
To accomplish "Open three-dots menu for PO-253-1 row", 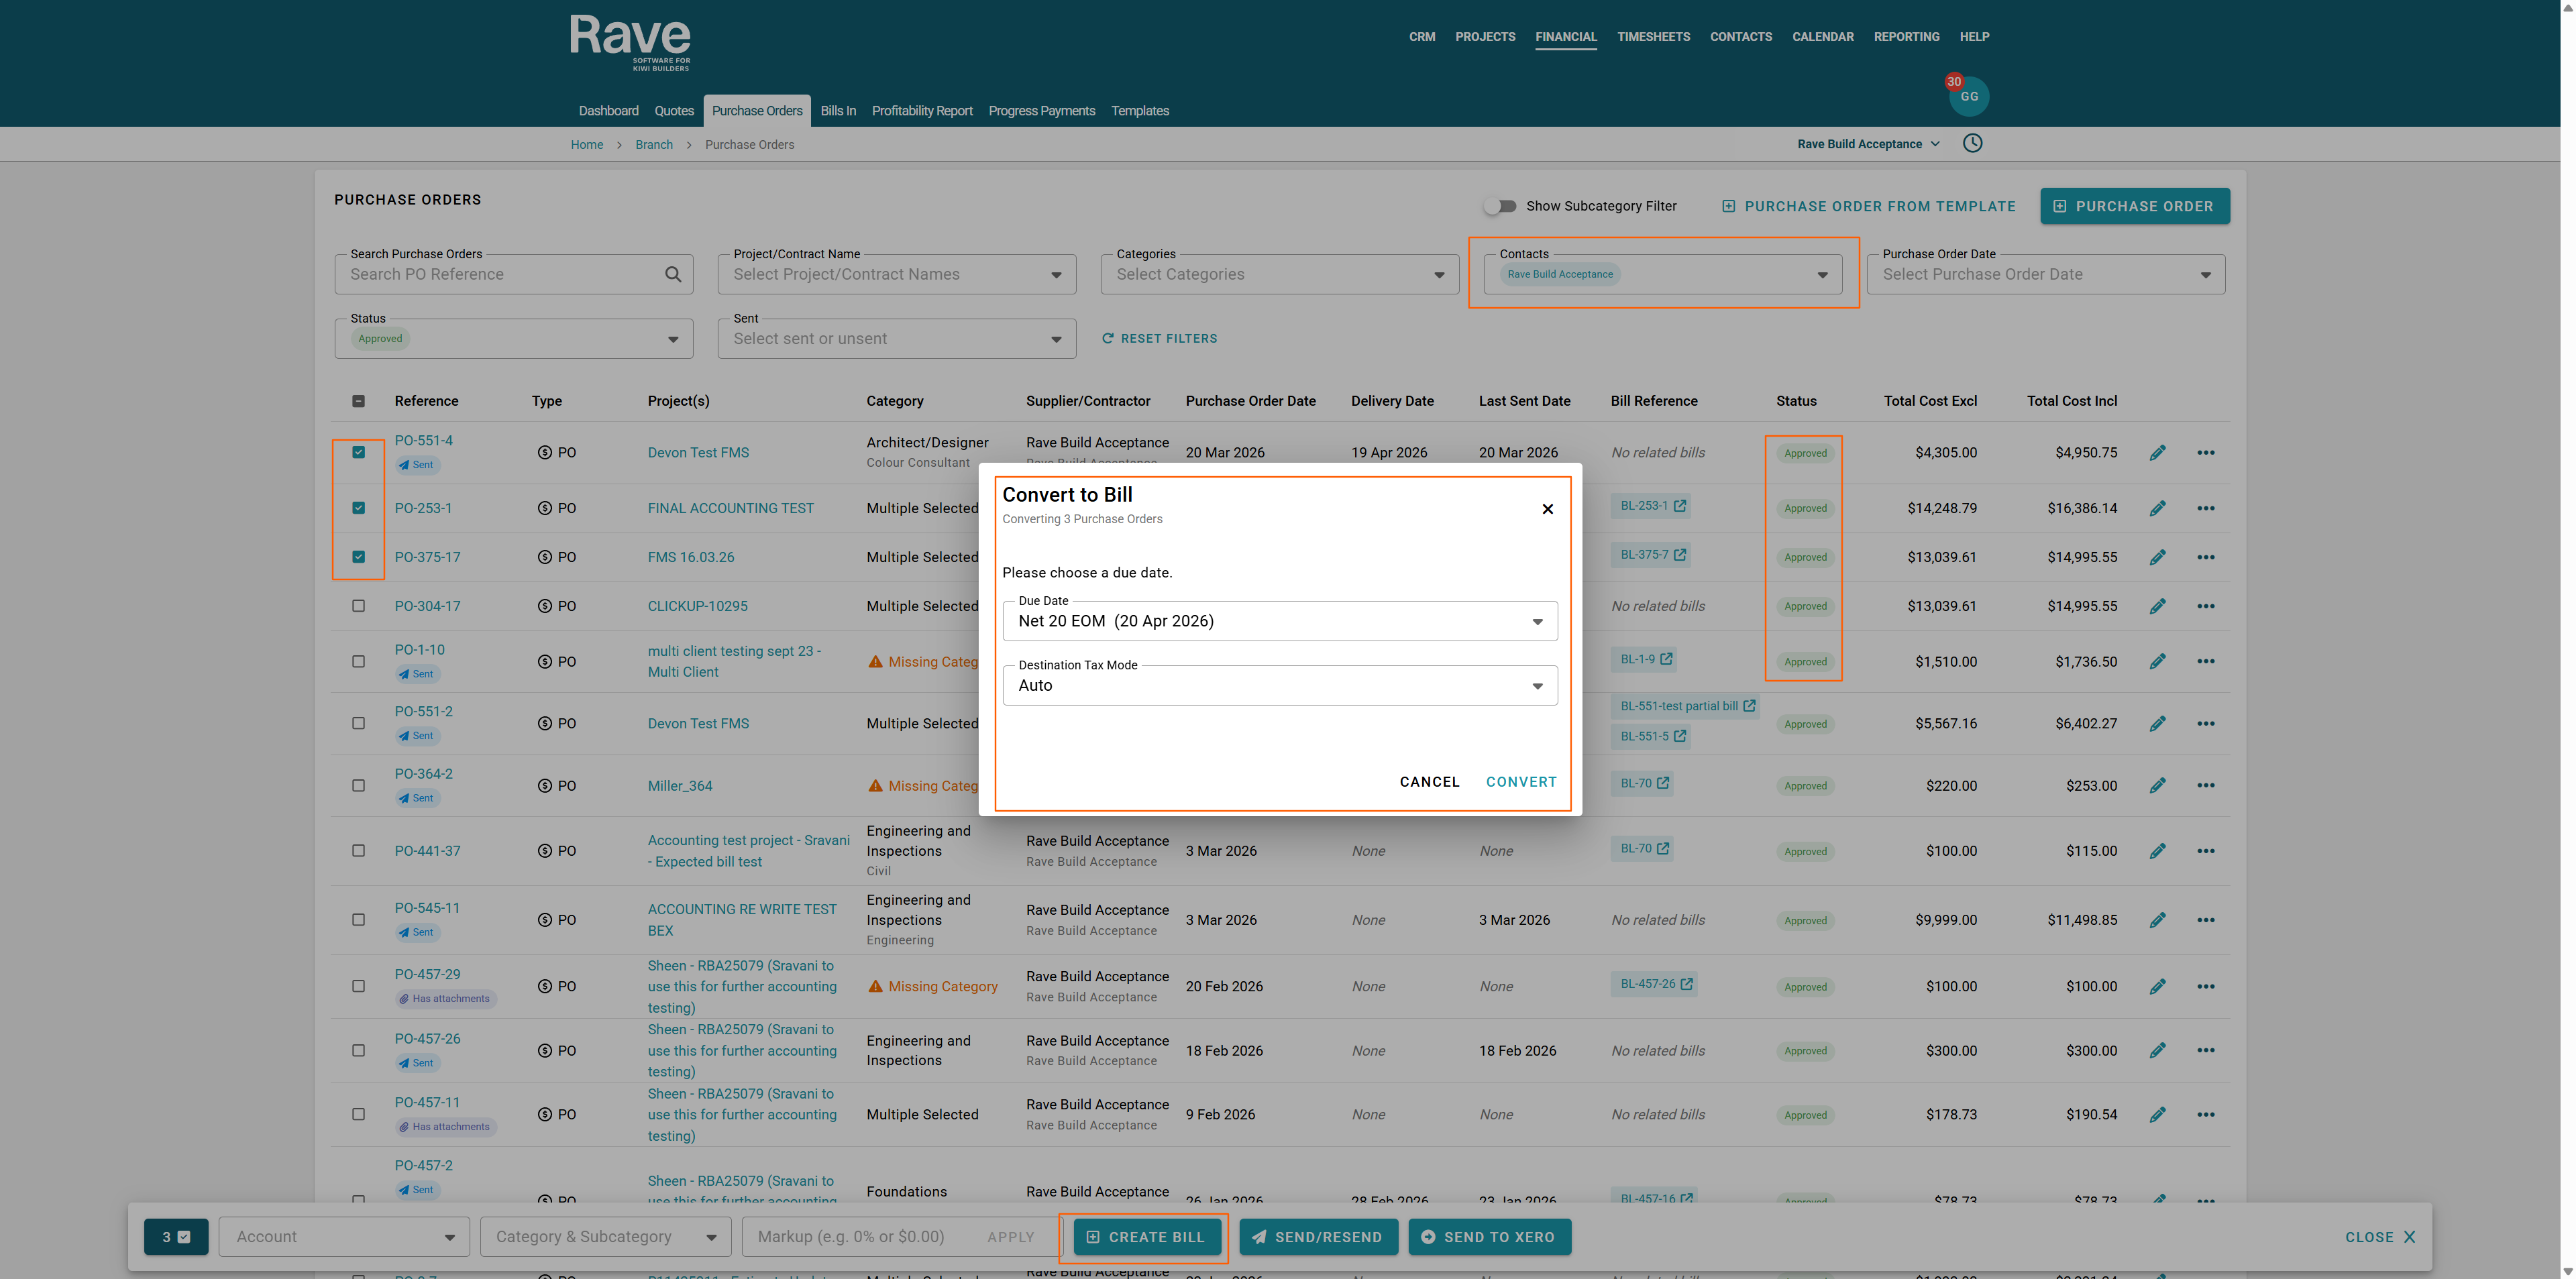I will (2205, 508).
